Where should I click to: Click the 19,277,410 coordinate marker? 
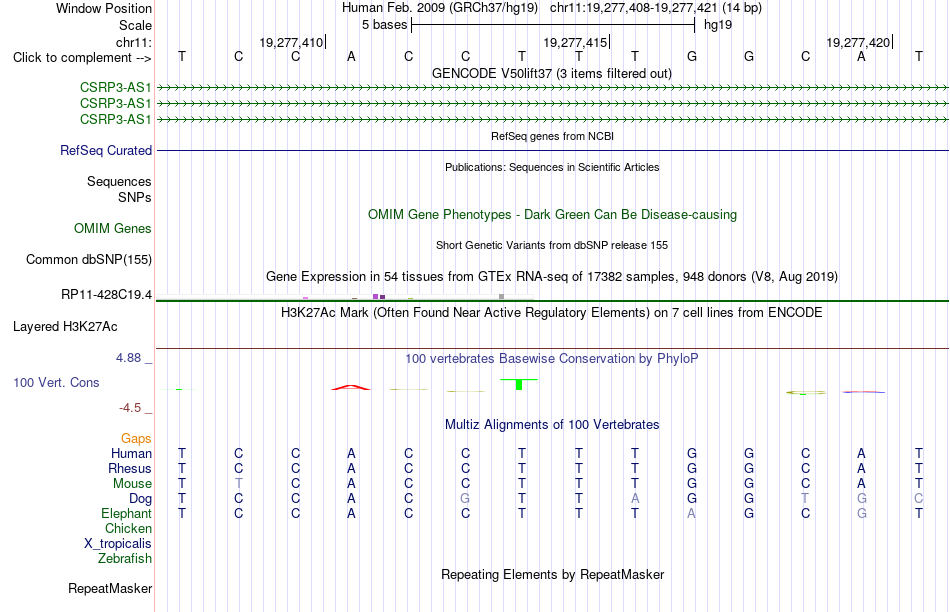(291, 42)
